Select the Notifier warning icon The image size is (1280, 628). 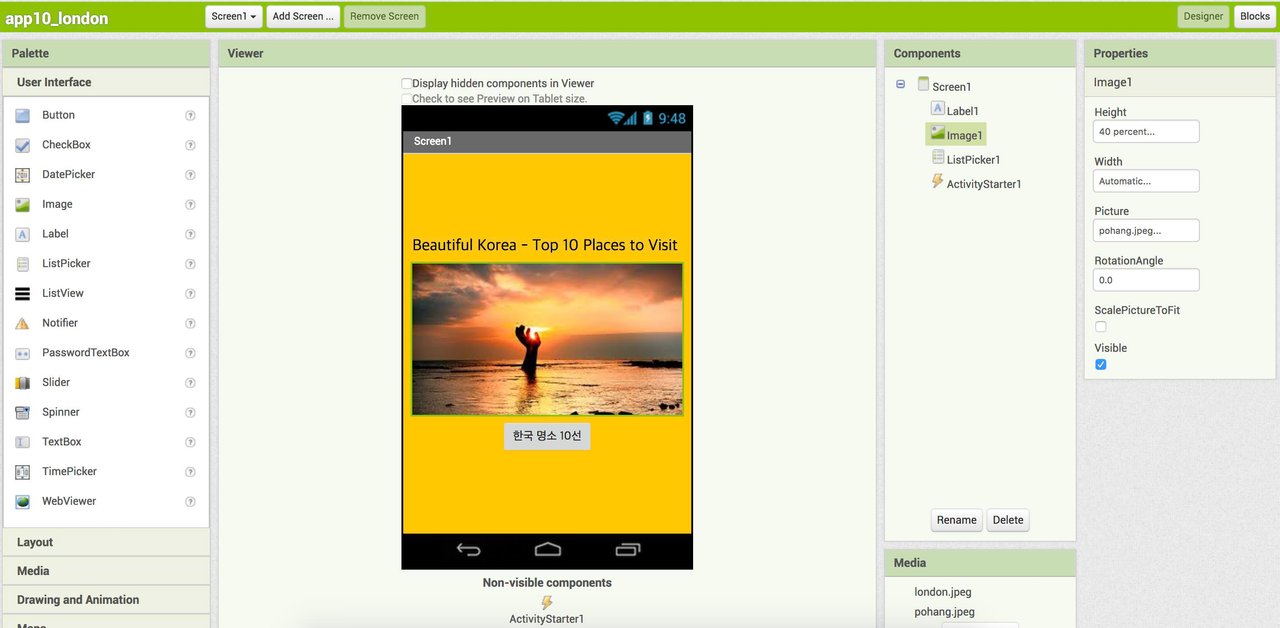tap(22, 323)
